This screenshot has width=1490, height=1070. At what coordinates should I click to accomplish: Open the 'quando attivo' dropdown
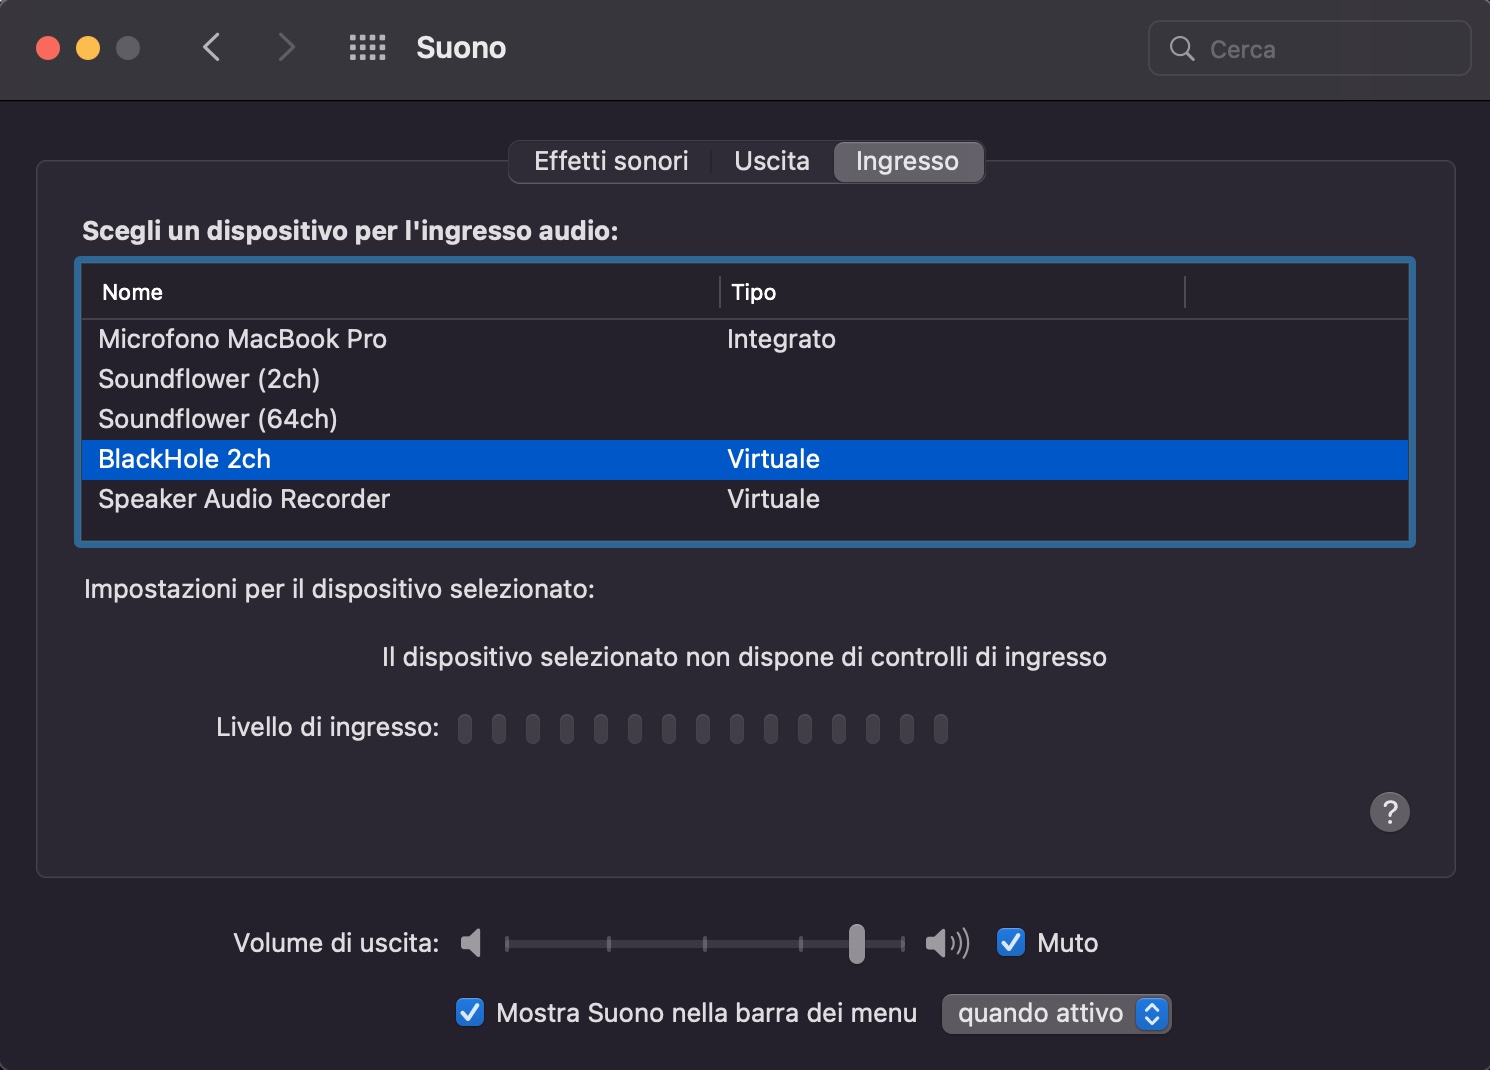point(1056,1013)
